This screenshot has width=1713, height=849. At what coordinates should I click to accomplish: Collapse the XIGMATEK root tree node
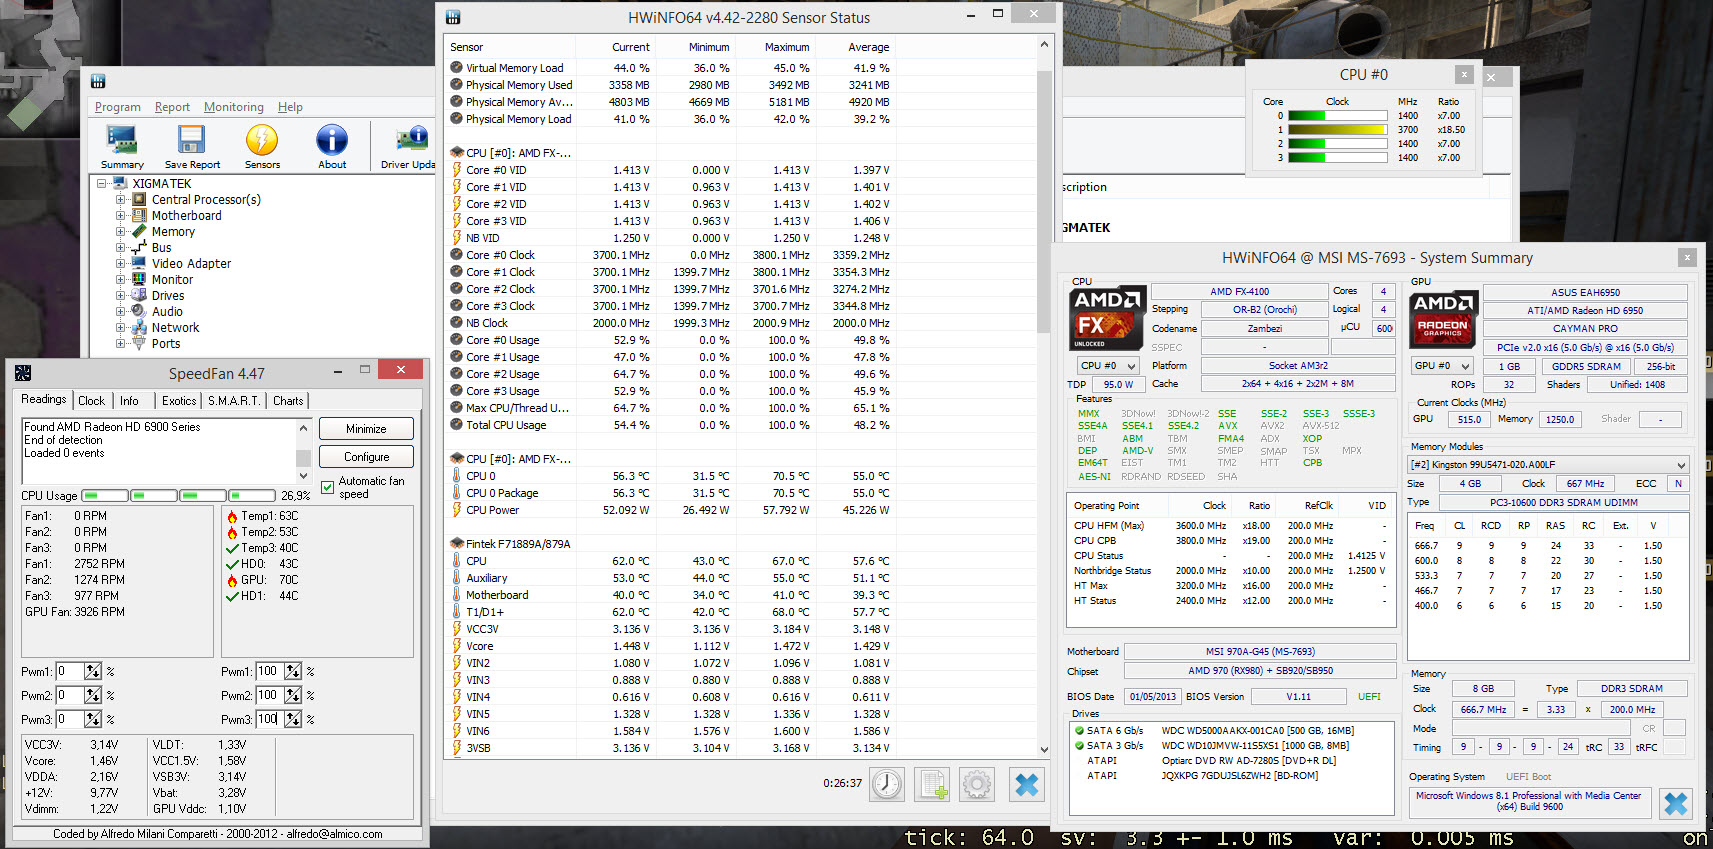click(102, 184)
